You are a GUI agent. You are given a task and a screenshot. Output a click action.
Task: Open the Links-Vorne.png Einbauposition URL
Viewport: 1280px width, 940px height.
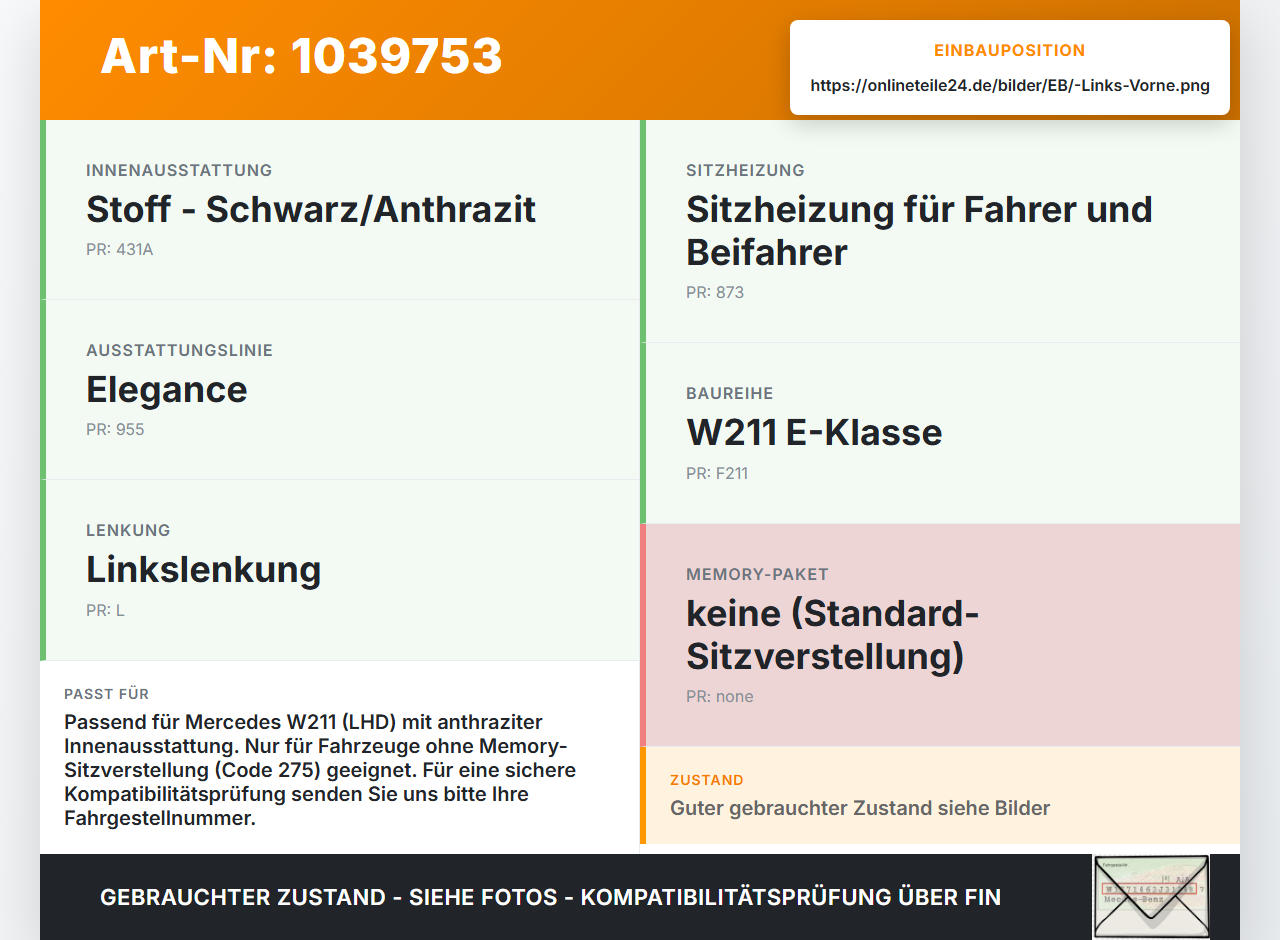click(x=1010, y=86)
